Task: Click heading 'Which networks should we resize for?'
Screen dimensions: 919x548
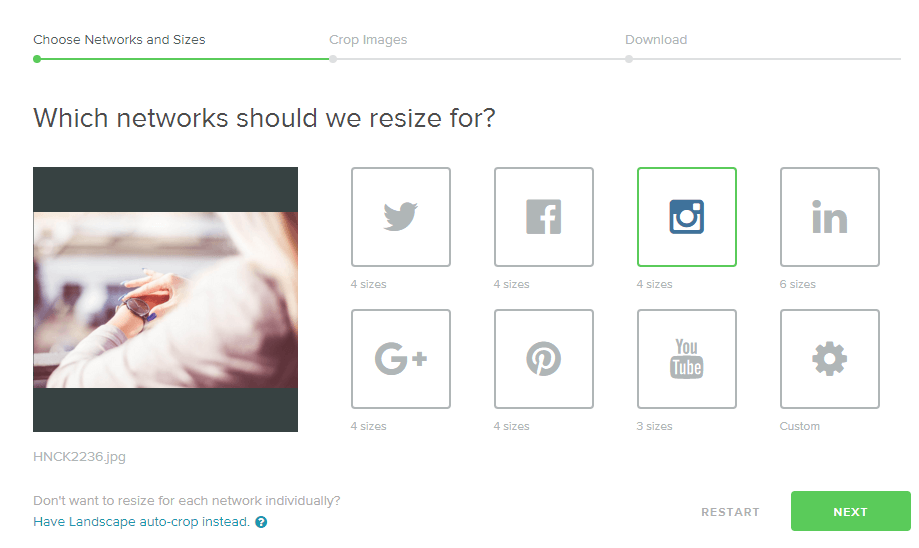Action: tap(264, 118)
